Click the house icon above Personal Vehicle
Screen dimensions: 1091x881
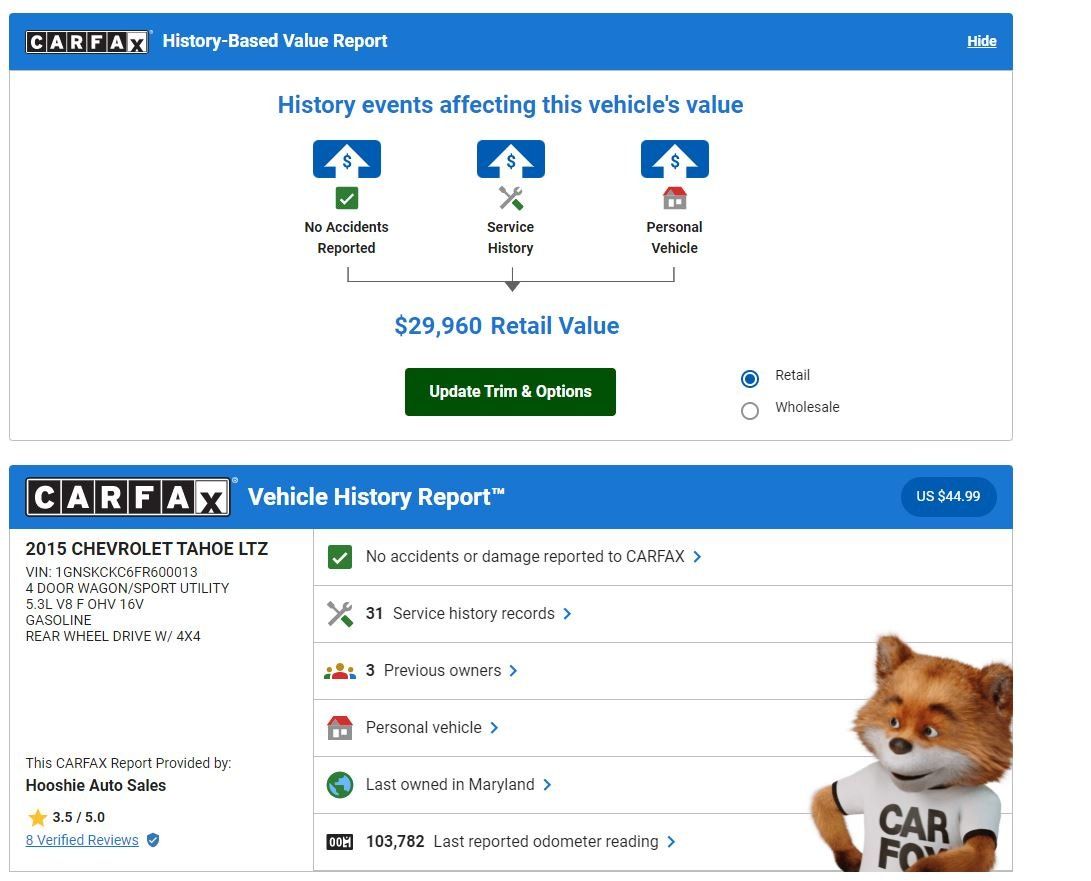coord(674,198)
